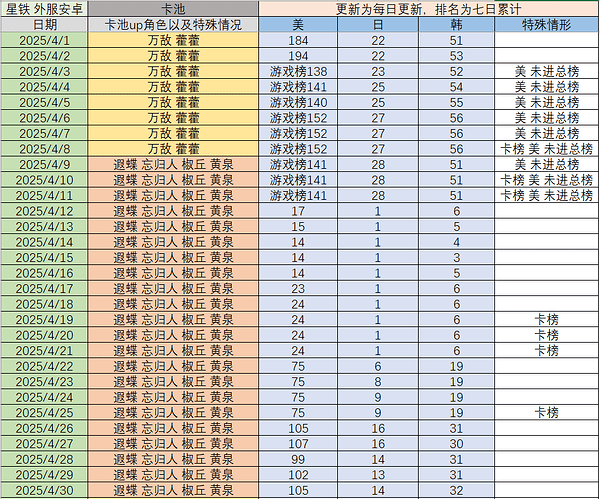Select the cell showing value 17
600x499 pixels.
coord(298,211)
